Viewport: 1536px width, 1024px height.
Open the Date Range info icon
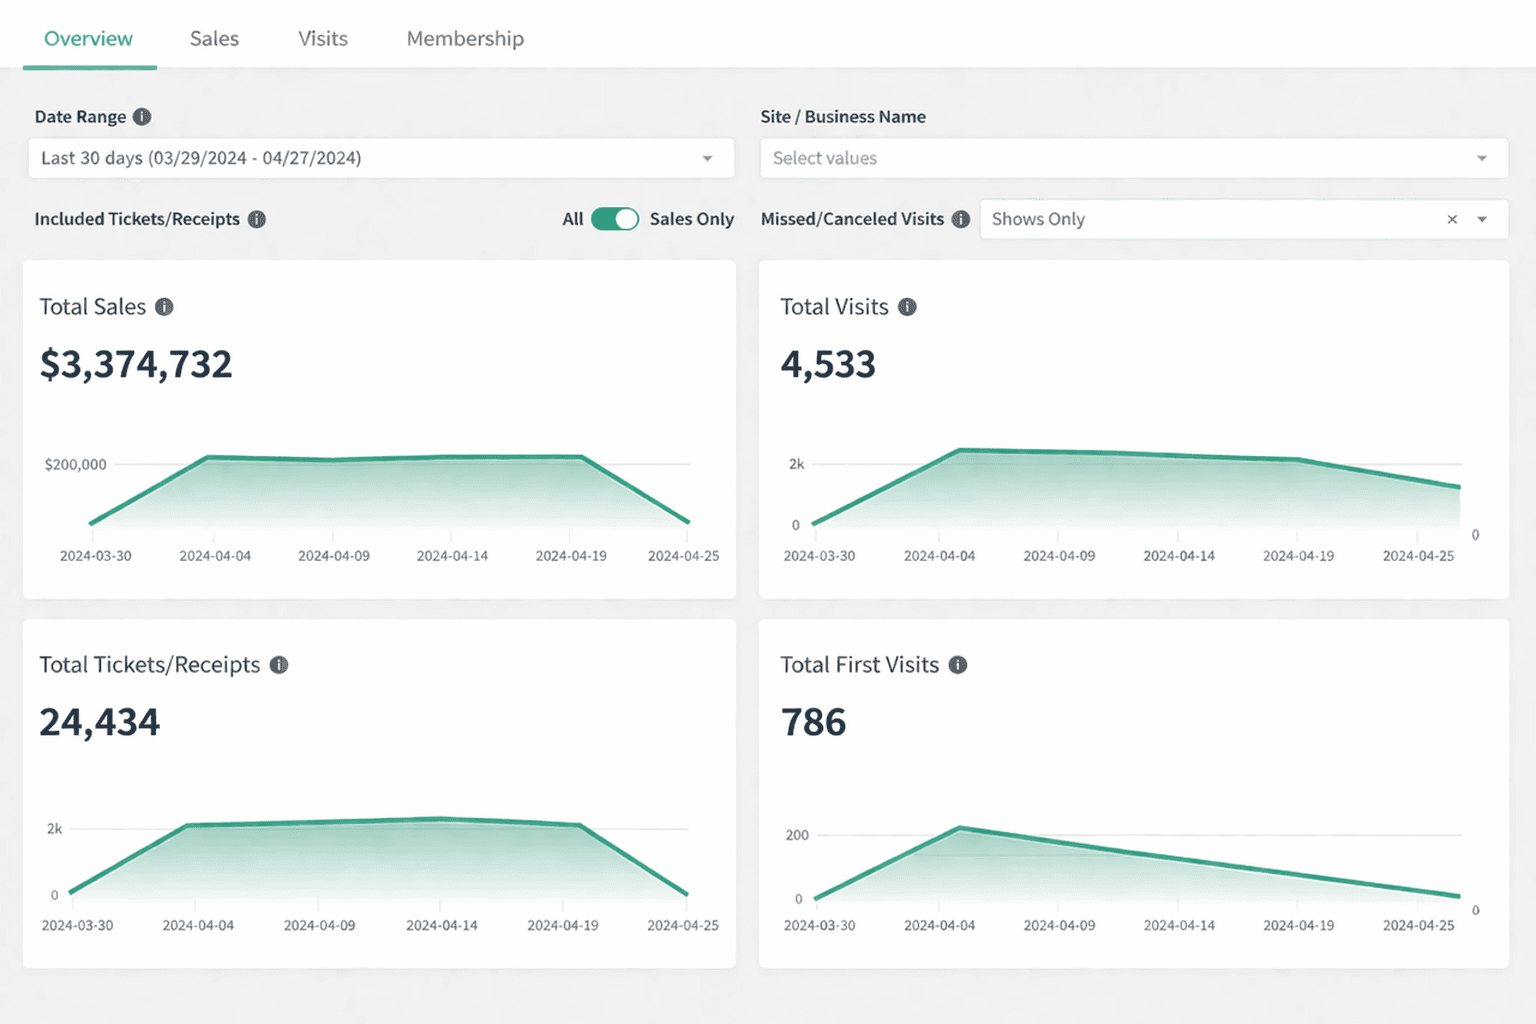coord(142,117)
